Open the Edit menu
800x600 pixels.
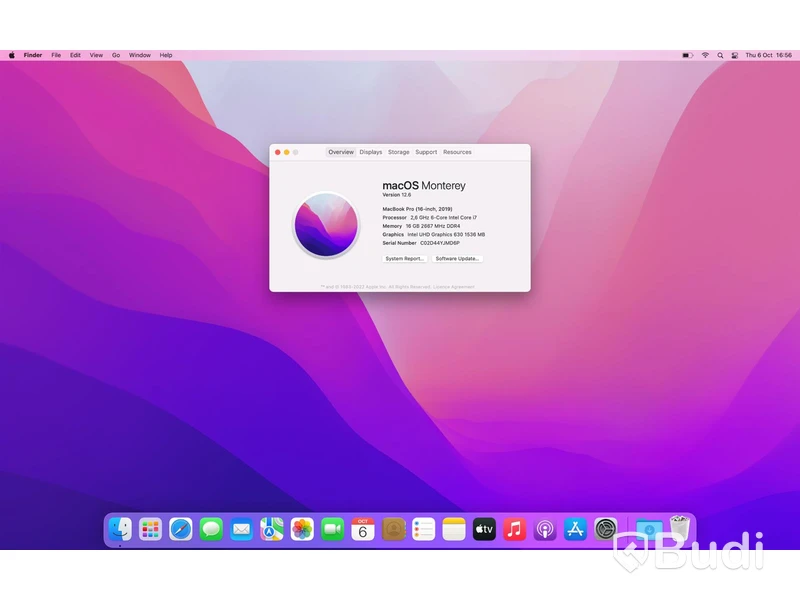click(x=76, y=55)
